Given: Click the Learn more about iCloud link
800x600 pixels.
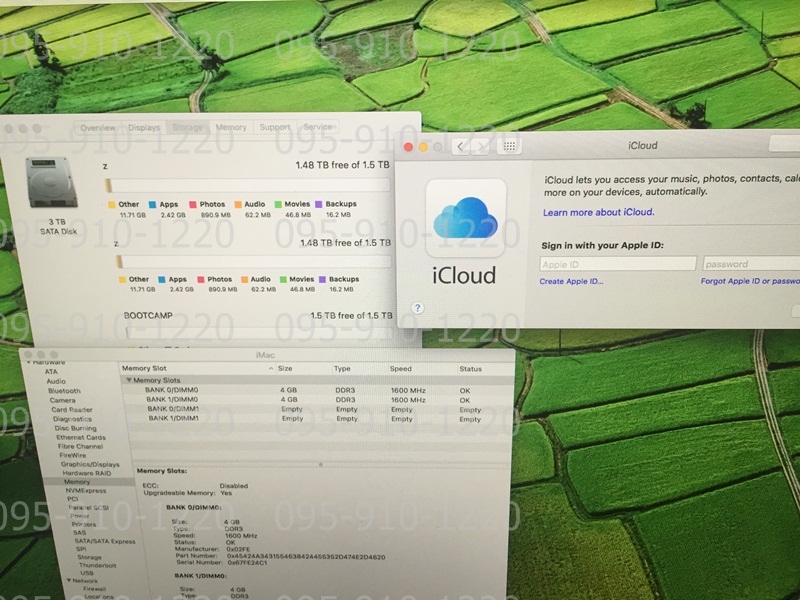Looking at the screenshot, I should pos(598,212).
